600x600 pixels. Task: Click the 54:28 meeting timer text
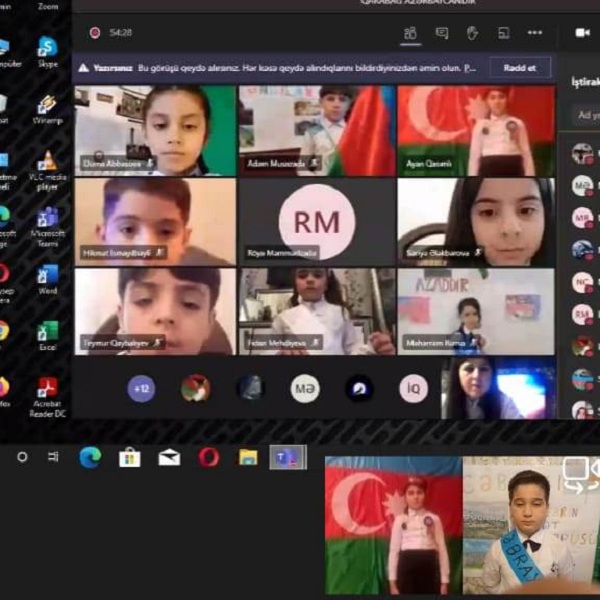pyautogui.click(x=121, y=33)
